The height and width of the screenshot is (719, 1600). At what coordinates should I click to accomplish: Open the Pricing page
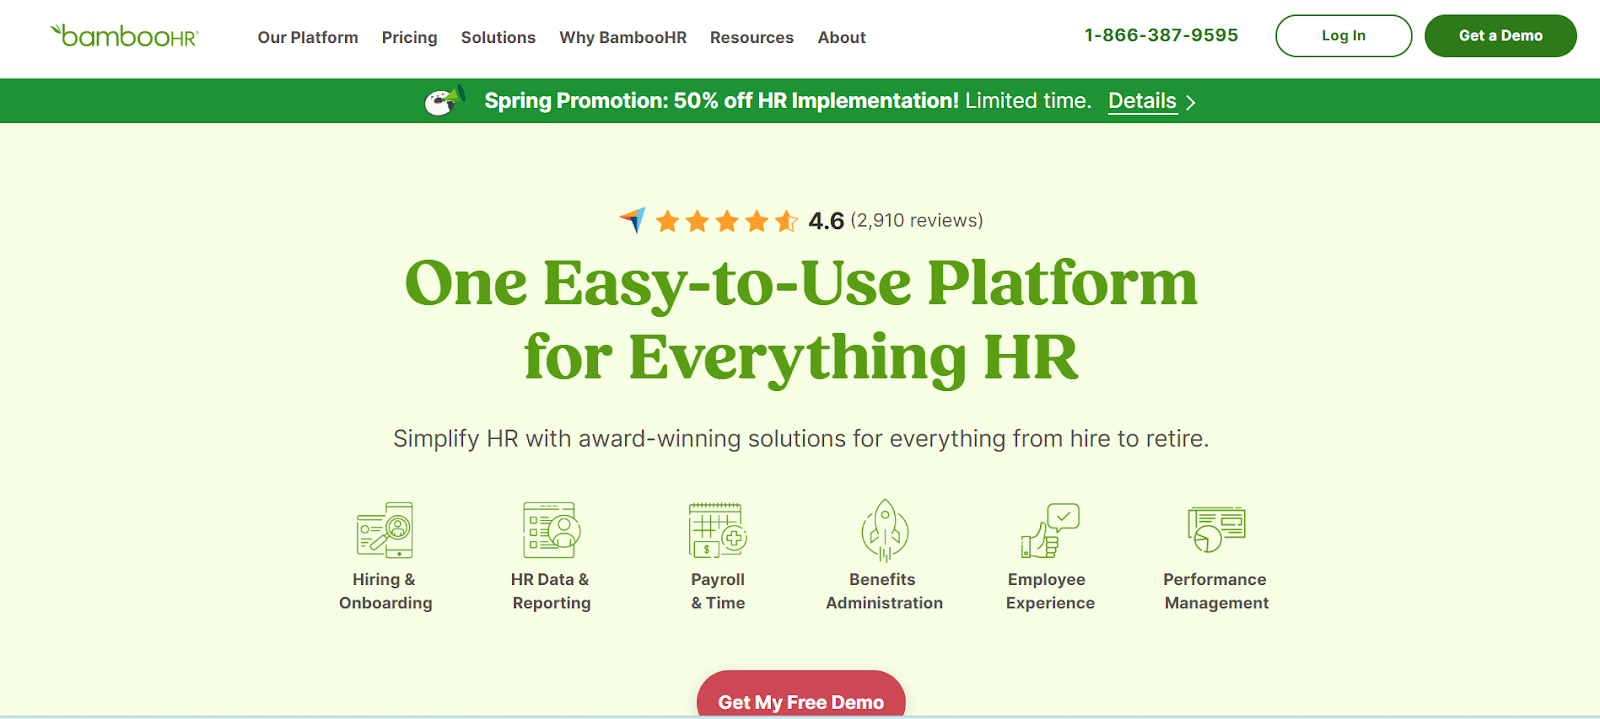[409, 37]
